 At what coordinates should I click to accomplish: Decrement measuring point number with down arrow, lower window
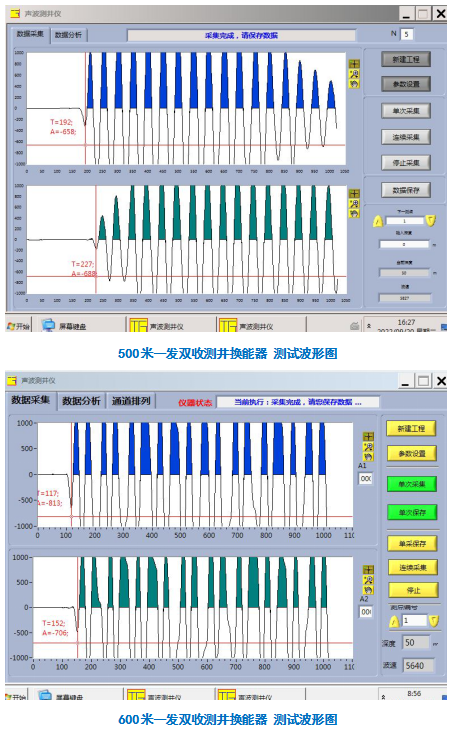click(434, 621)
